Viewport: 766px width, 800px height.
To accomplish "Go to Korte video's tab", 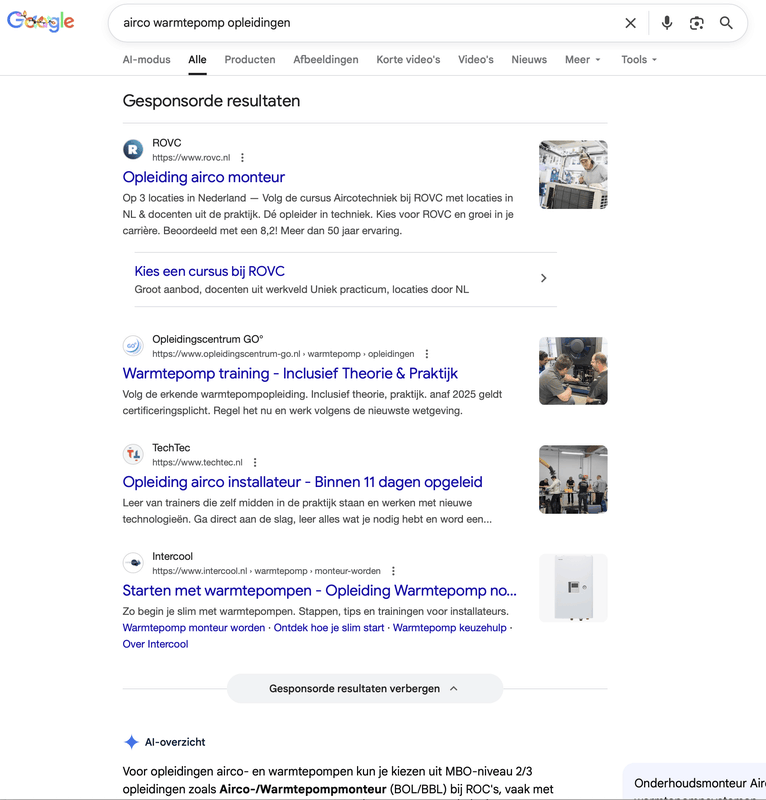I will click(x=408, y=60).
